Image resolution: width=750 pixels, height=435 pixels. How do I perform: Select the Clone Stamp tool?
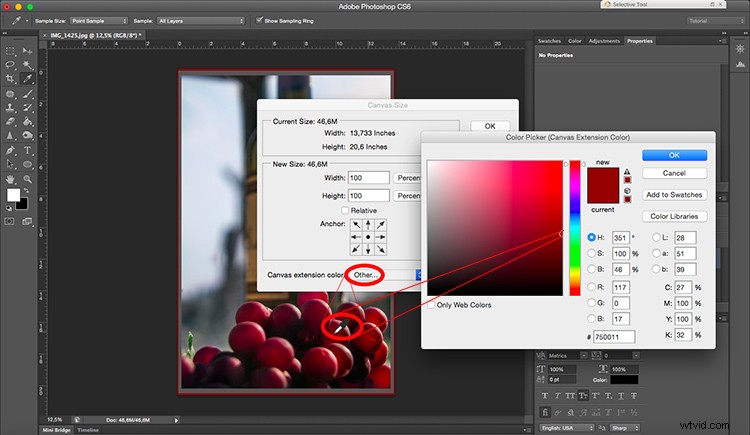(x=10, y=108)
